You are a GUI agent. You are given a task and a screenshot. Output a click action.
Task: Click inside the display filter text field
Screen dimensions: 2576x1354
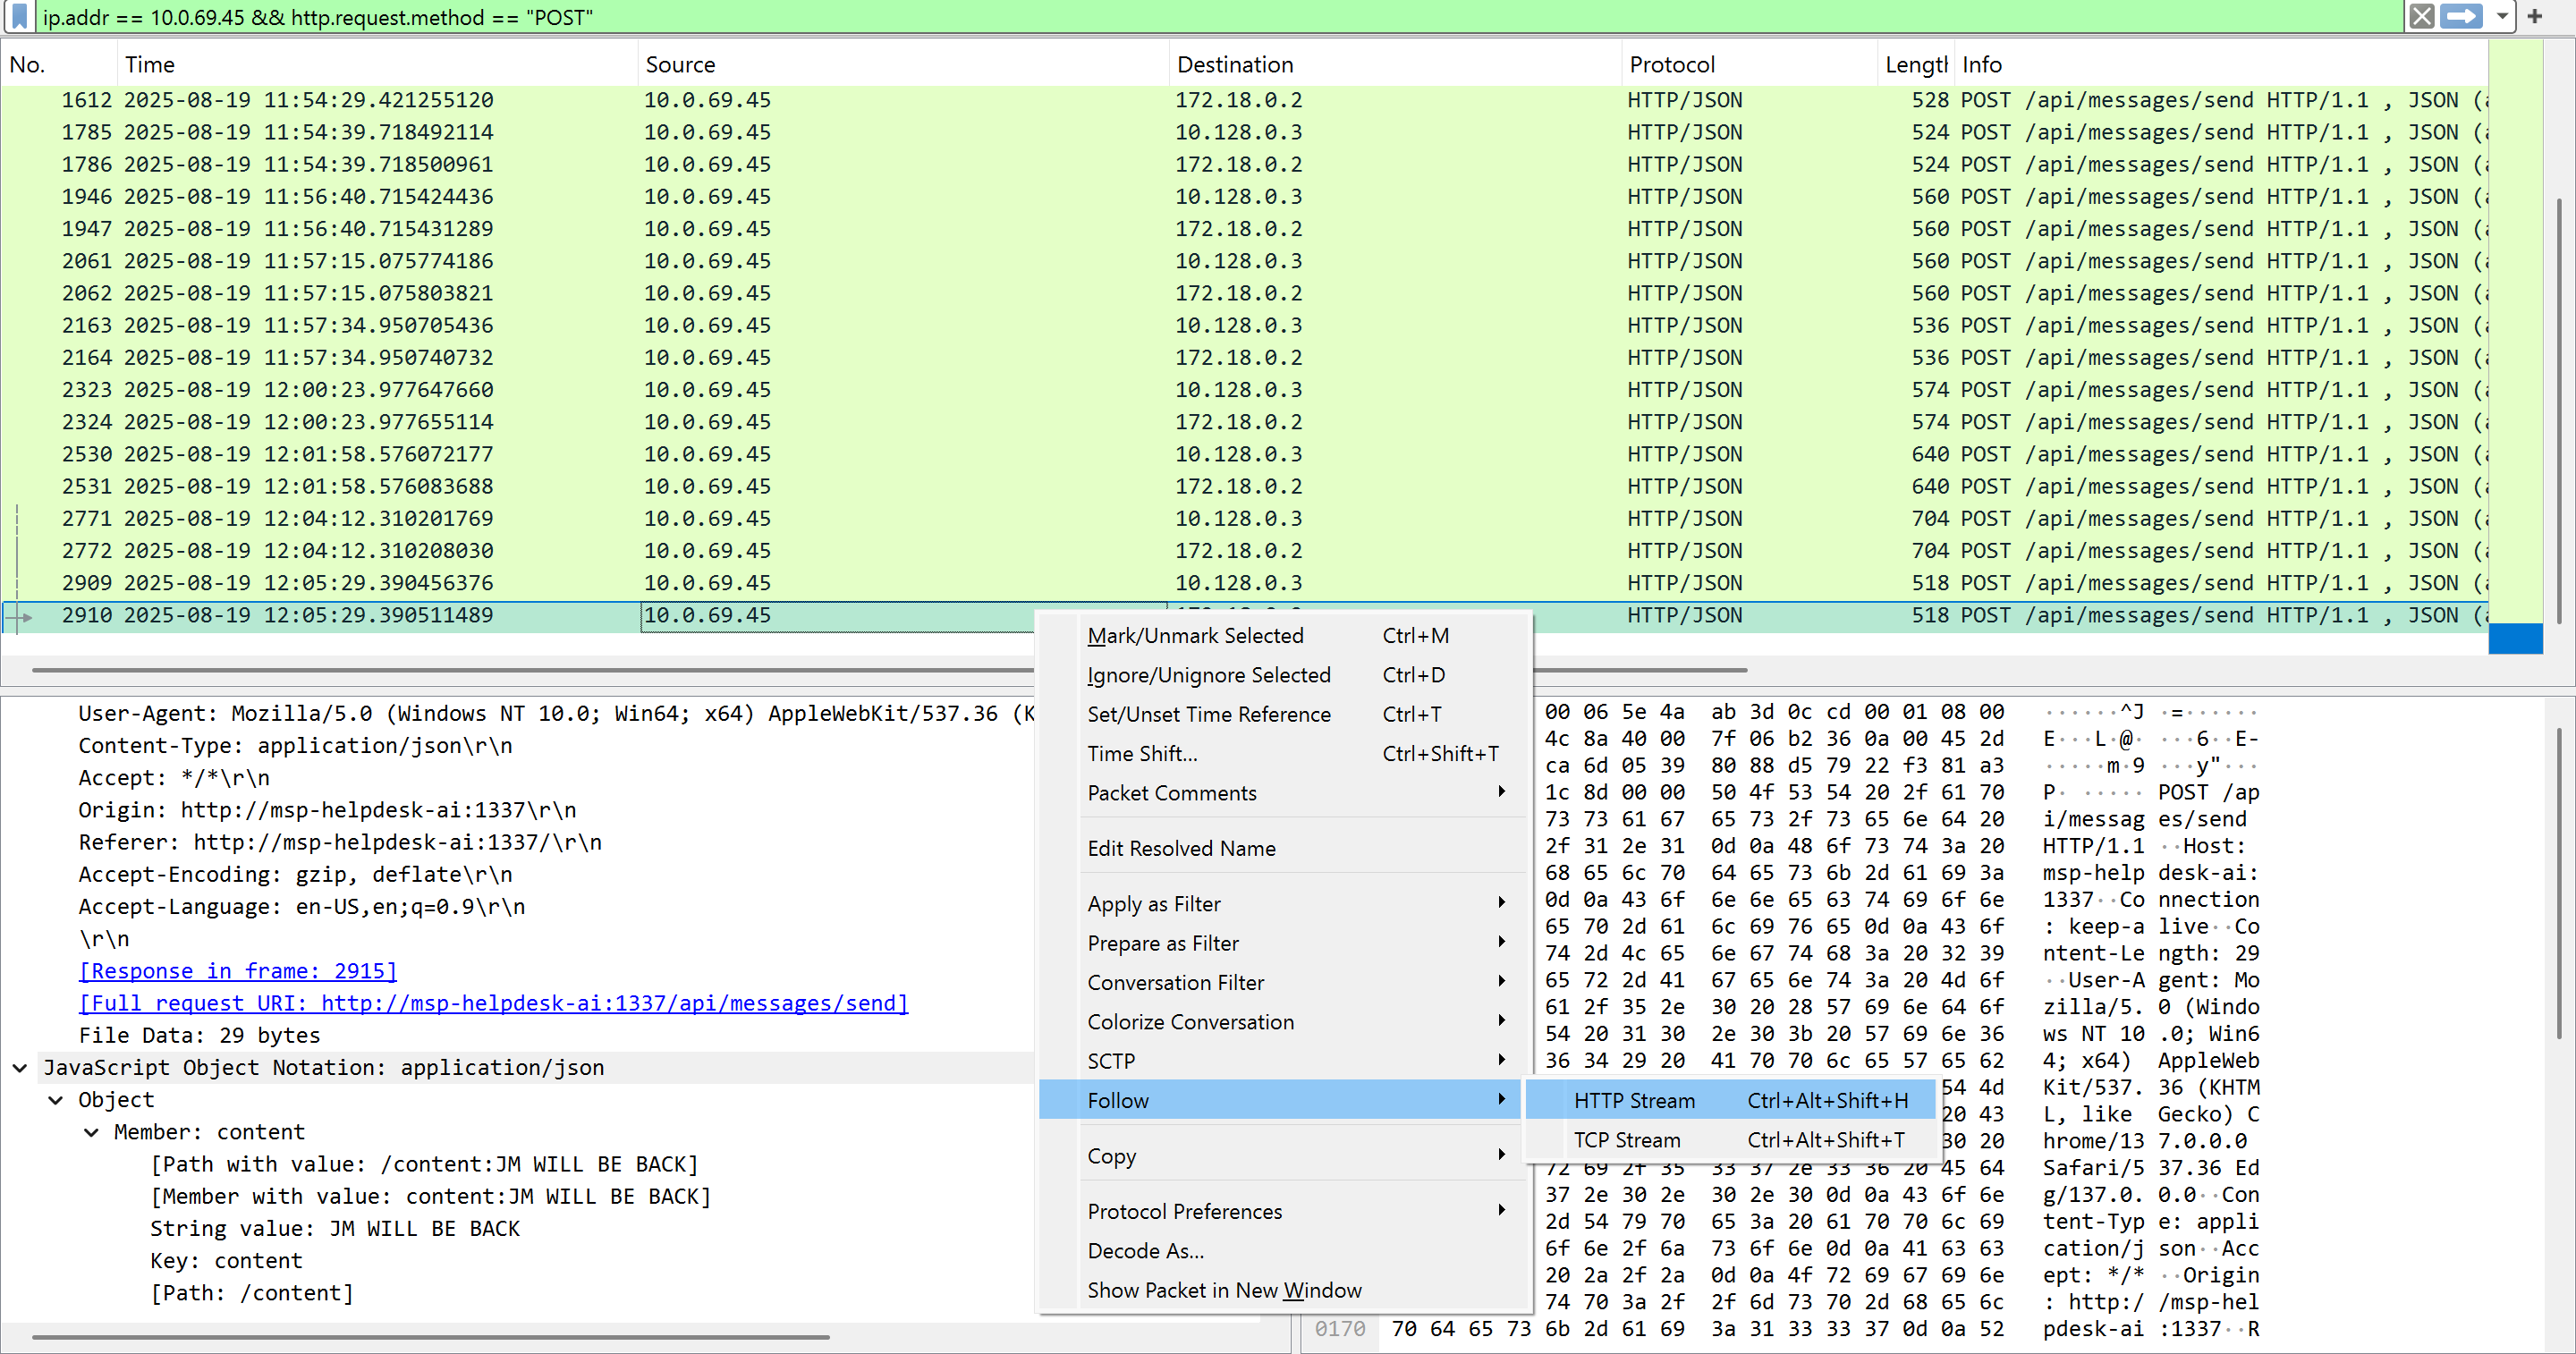[1200, 16]
